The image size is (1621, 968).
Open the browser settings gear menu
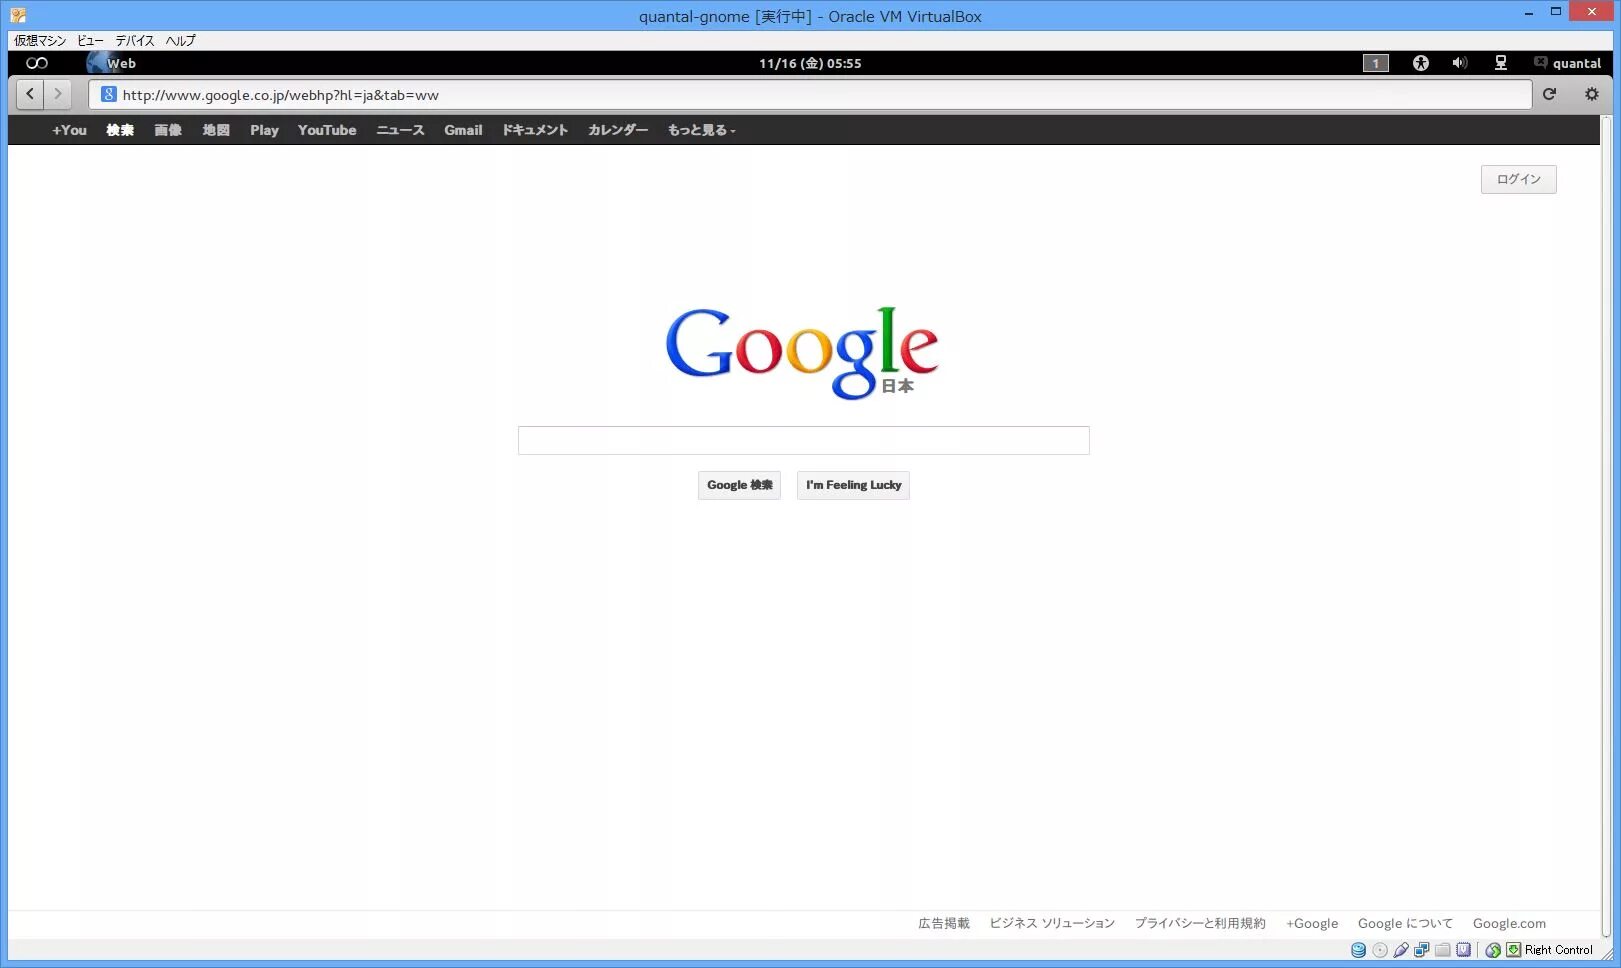(x=1592, y=94)
